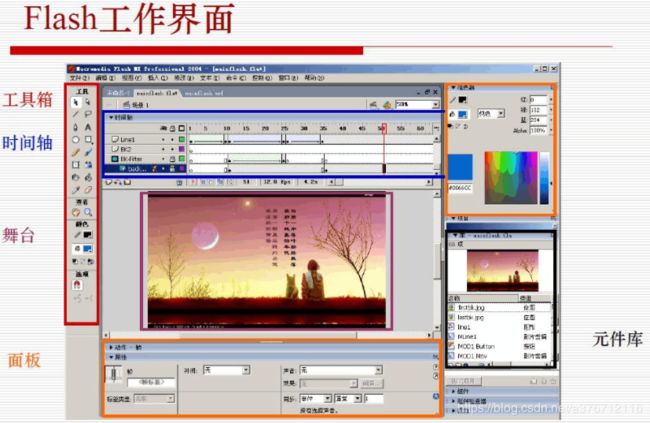Open the tween dropdown in properties
Screen dimensions: 650x423
tap(246, 370)
